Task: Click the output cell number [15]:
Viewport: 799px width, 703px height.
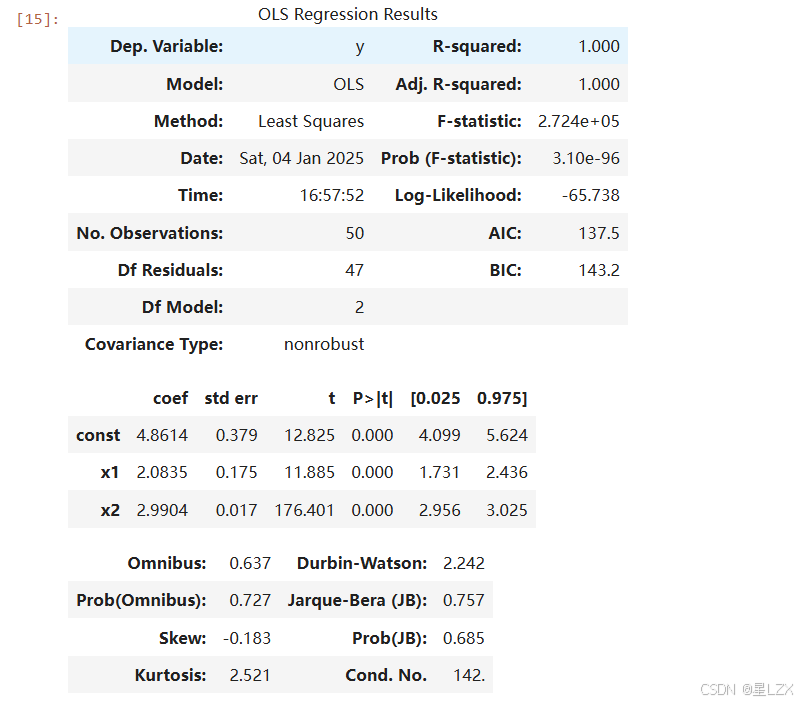Action: (x=38, y=19)
